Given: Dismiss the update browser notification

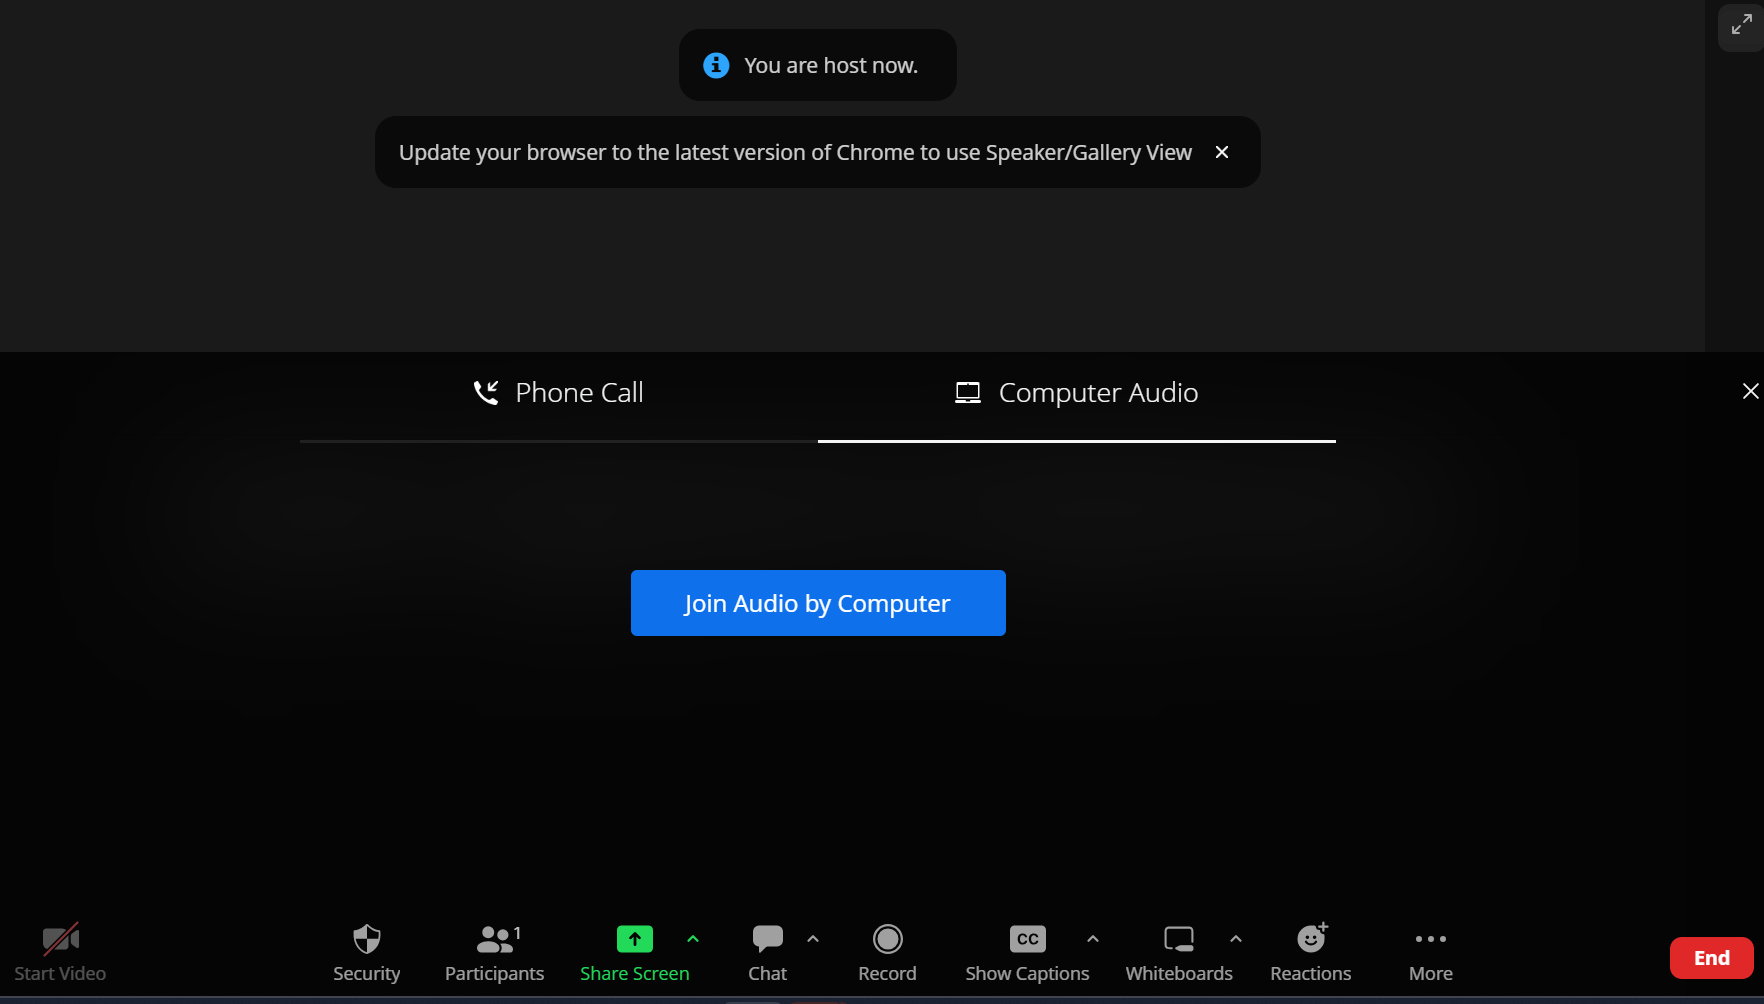Looking at the screenshot, I should (1222, 152).
